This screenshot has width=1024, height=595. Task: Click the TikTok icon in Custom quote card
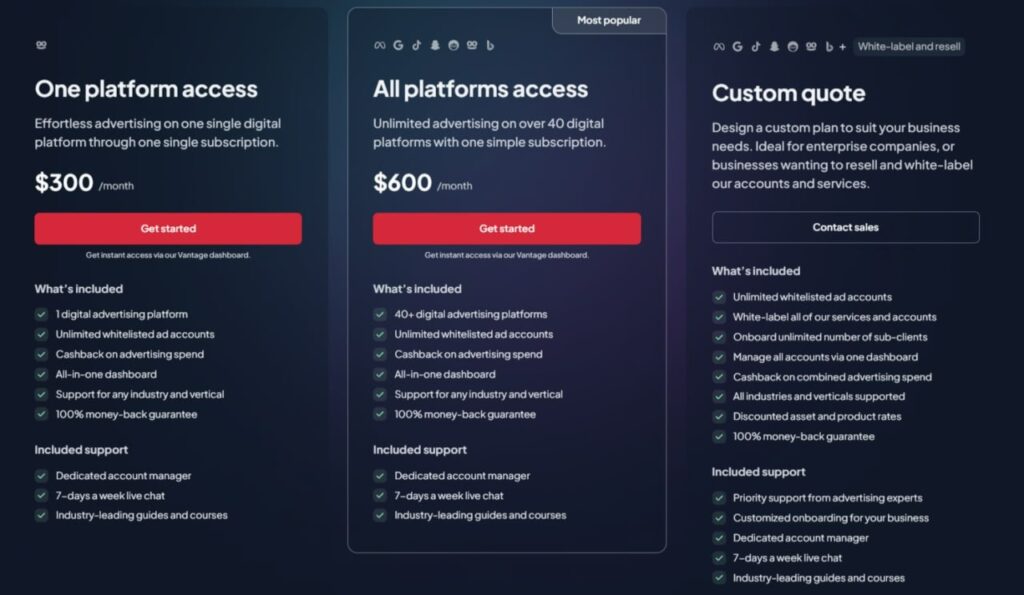point(755,46)
